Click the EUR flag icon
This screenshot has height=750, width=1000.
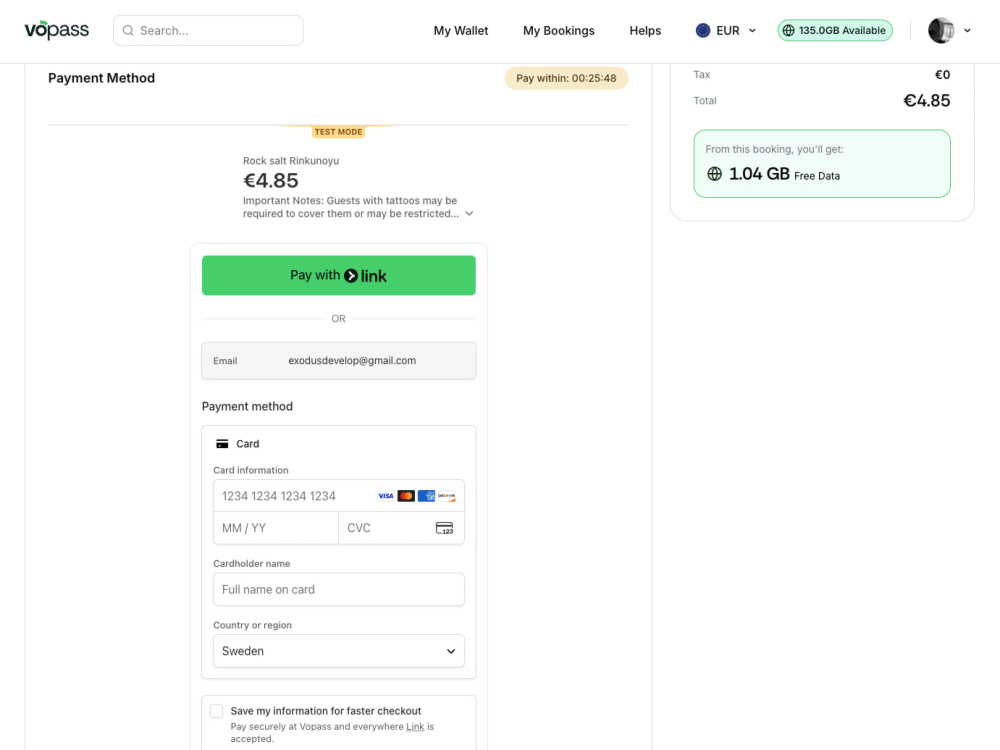(x=703, y=31)
